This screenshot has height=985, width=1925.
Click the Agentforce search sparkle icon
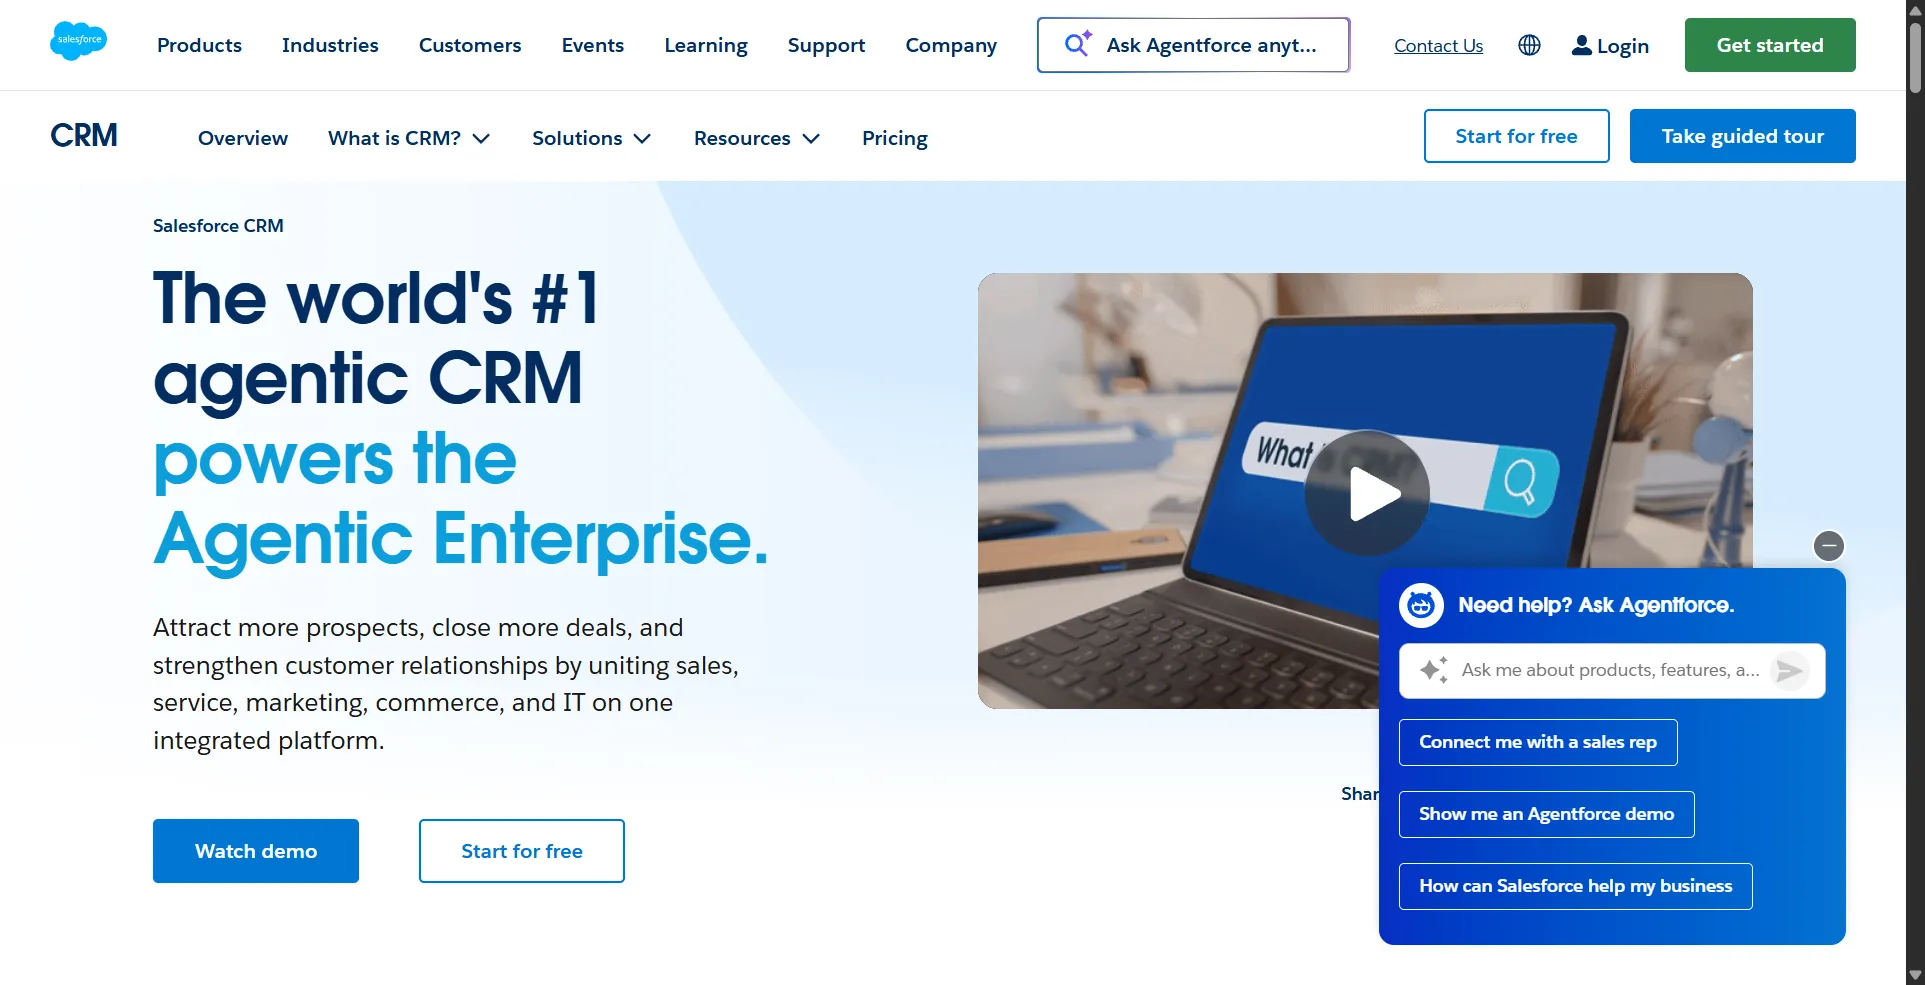[1078, 43]
